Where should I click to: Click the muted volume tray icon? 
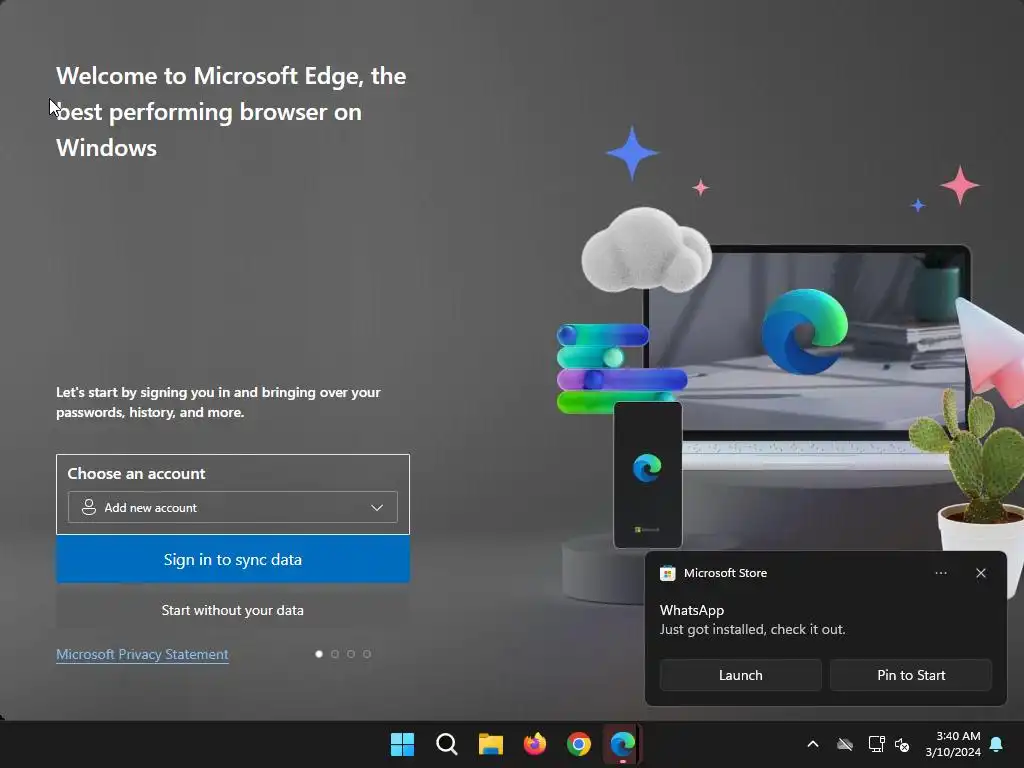(903, 744)
